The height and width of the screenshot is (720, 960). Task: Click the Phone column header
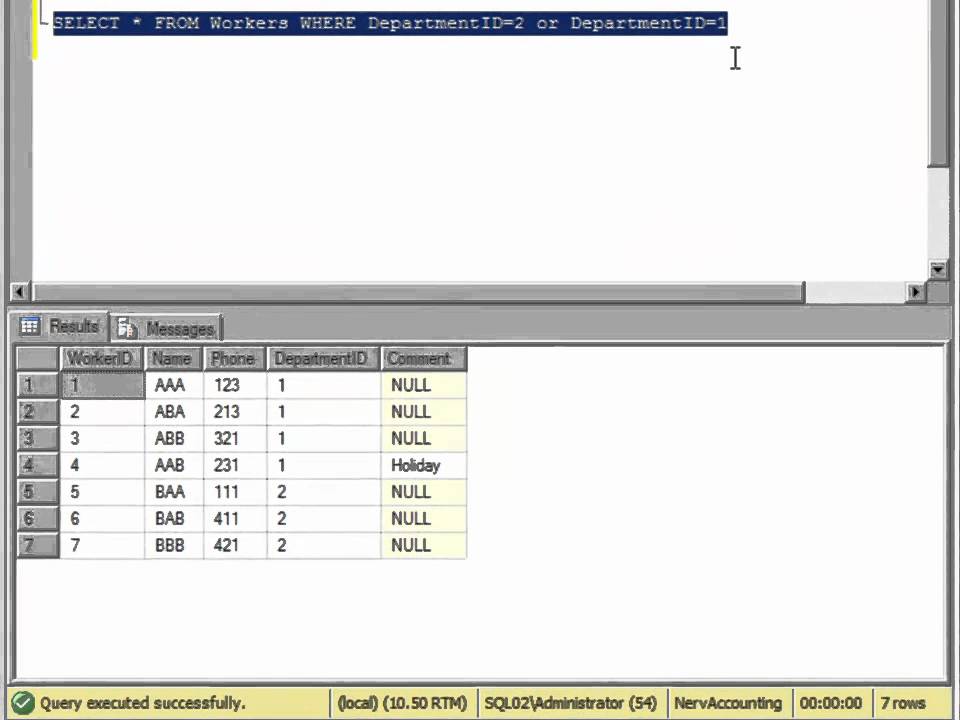pyautogui.click(x=234, y=359)
